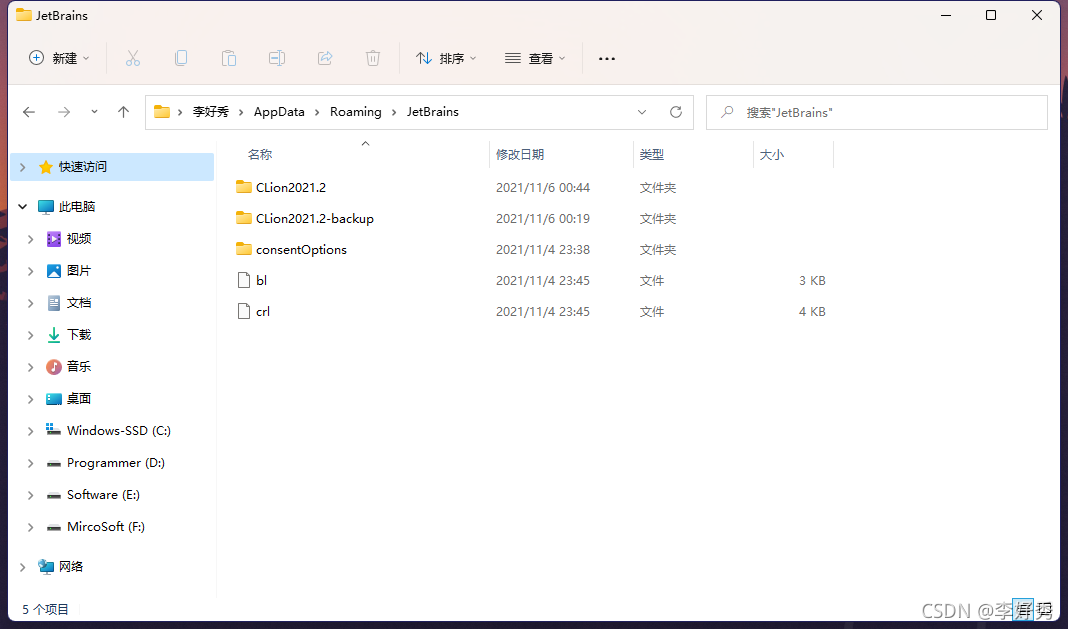Go forward with the right arrow

pos(64,112)
